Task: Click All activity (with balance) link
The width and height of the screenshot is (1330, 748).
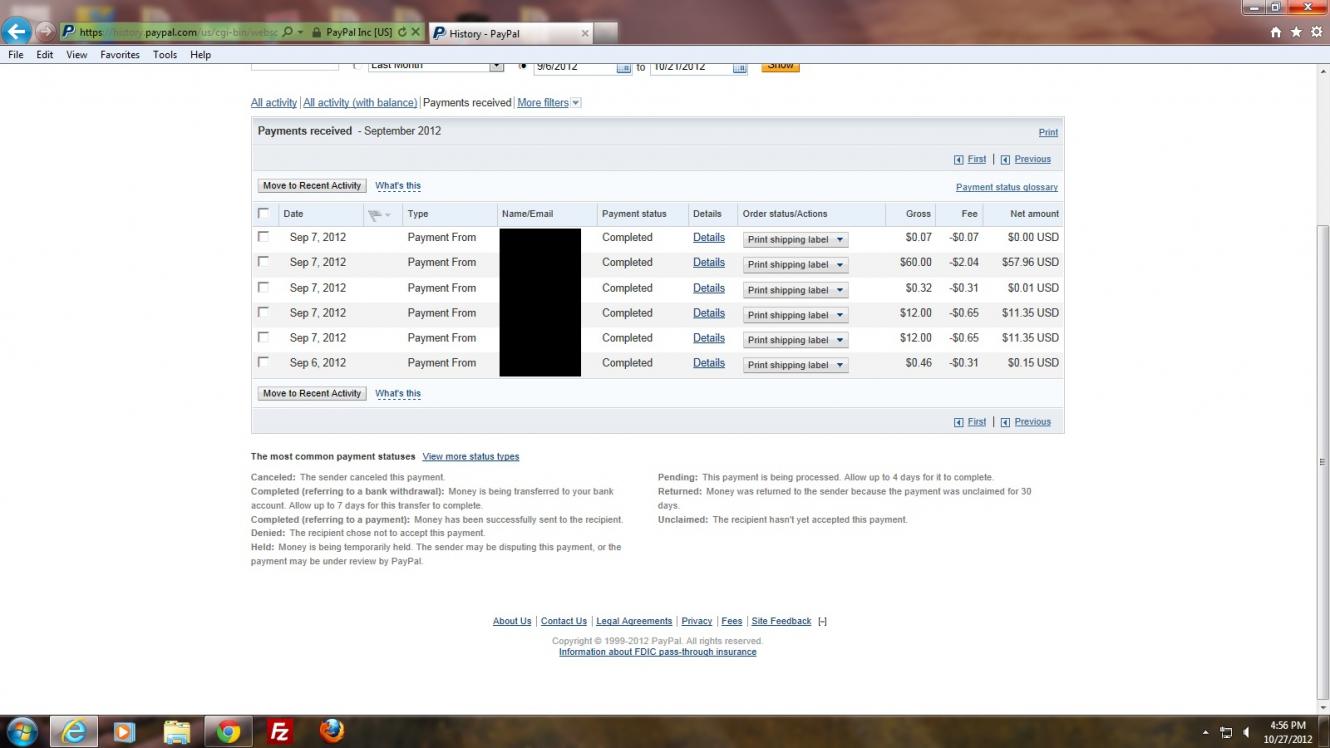Action: click(360, 103)
